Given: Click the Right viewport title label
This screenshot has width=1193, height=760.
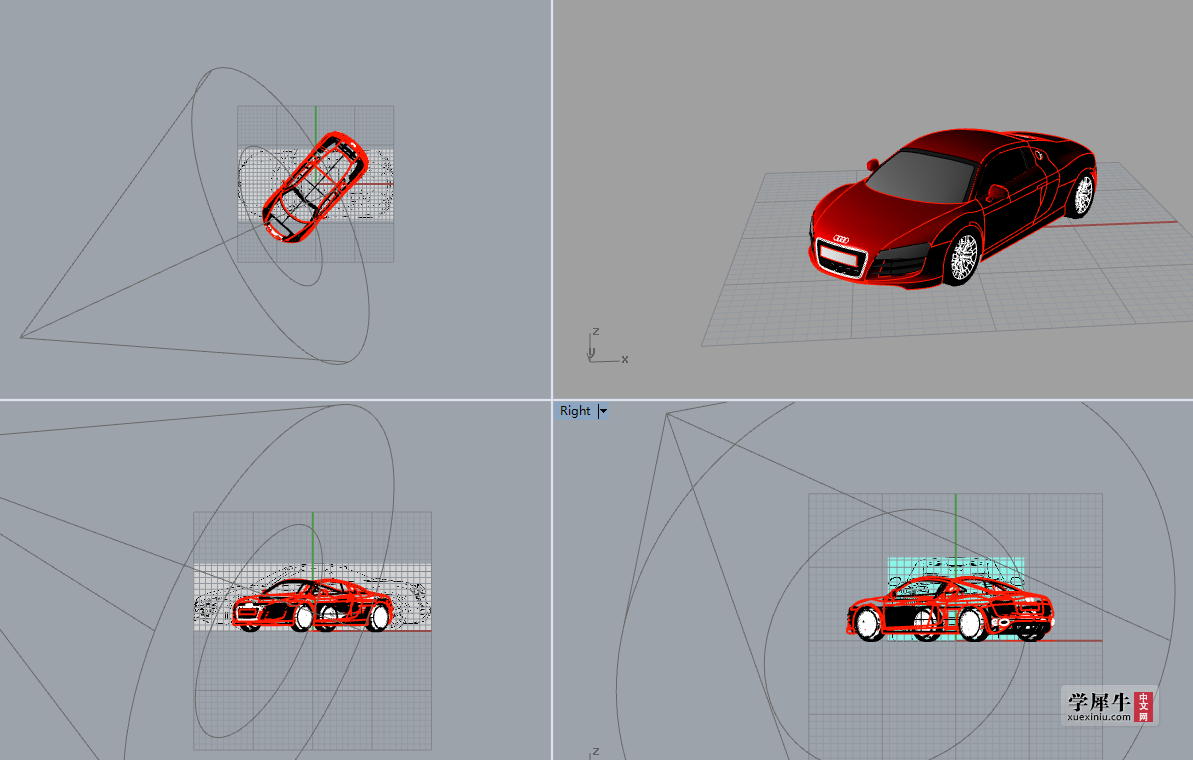Looking at the screenshot, I should tap(574, 411).
